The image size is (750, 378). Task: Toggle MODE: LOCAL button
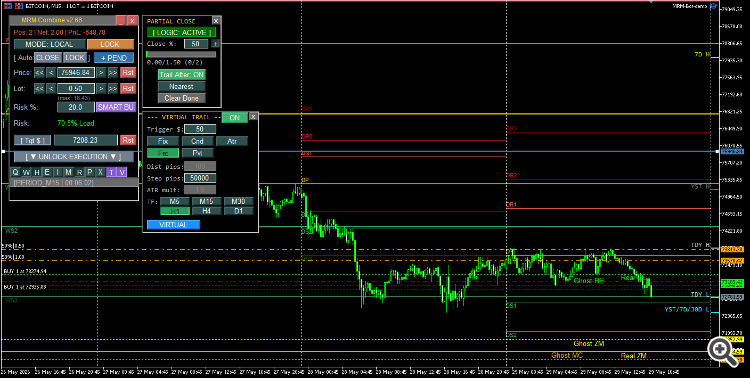(49, 44)
